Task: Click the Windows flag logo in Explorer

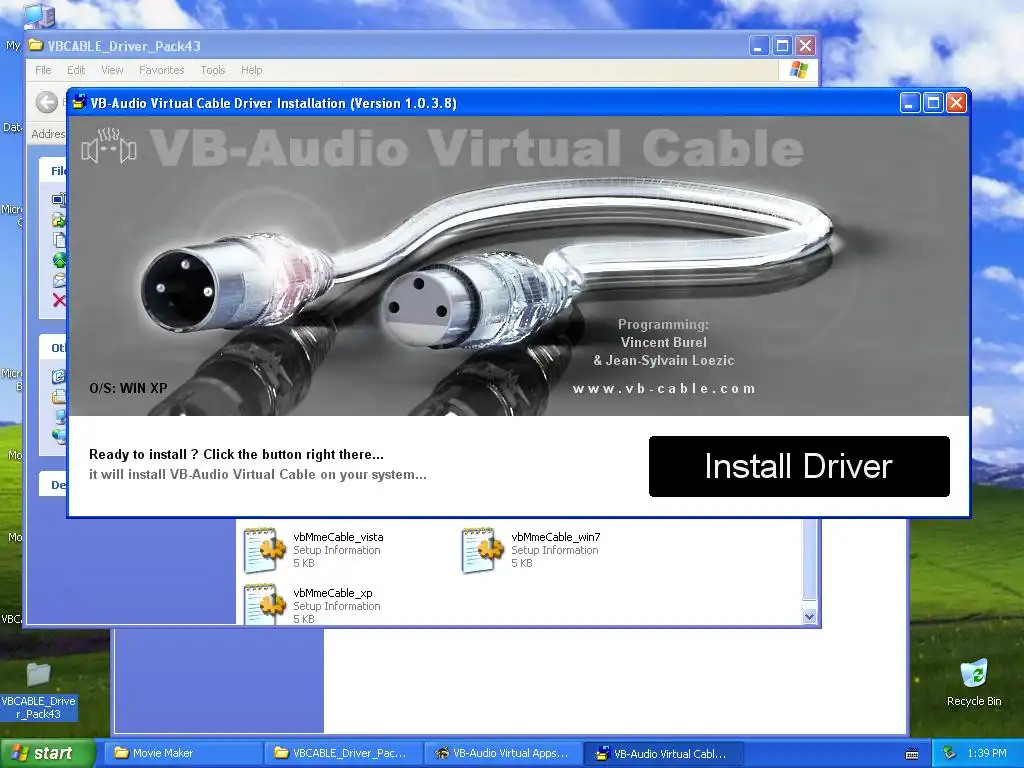Action: pyautogui.click(x=798, y=70)
